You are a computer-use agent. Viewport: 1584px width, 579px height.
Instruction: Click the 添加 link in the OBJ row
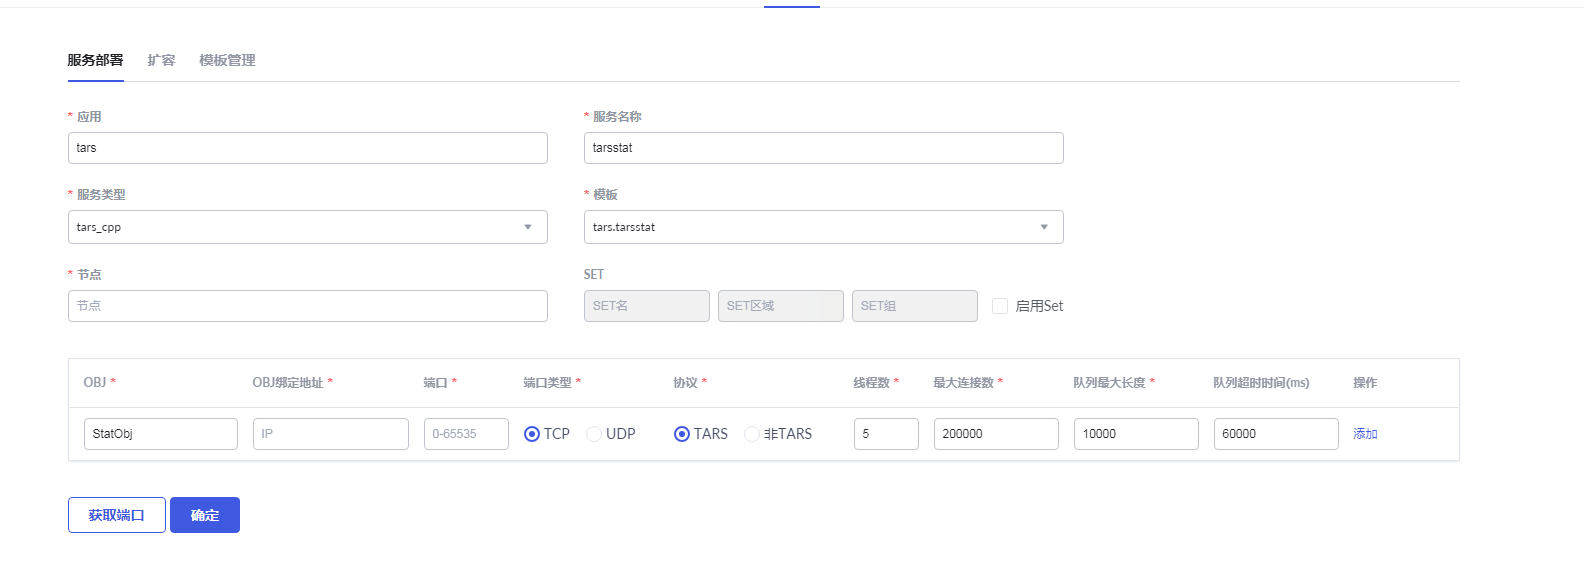(x=1365, y=434)
